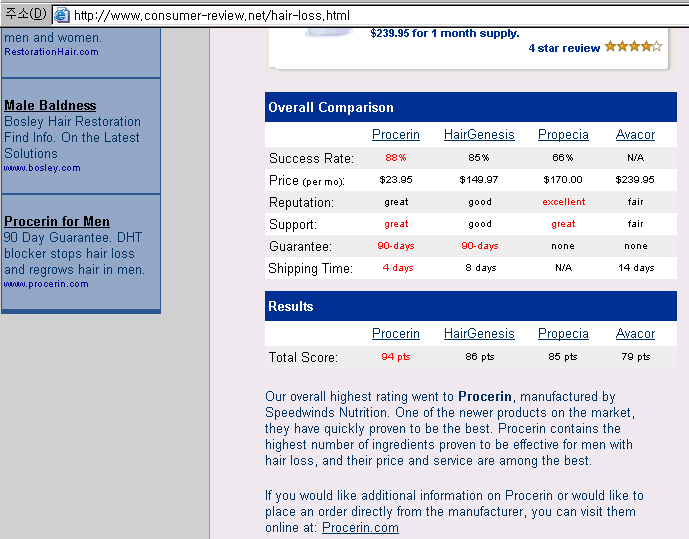Select the '86 pts' total score
Image resolution: width=689 pixels, height=539 pixels.
tap(480, 357)
